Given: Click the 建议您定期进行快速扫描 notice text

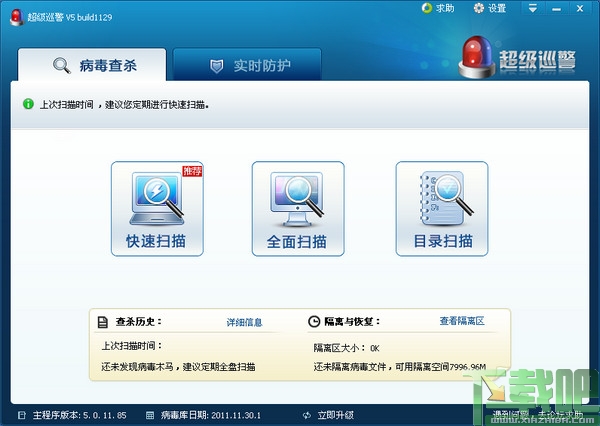Looking at the screenshot, I should 157,104.
